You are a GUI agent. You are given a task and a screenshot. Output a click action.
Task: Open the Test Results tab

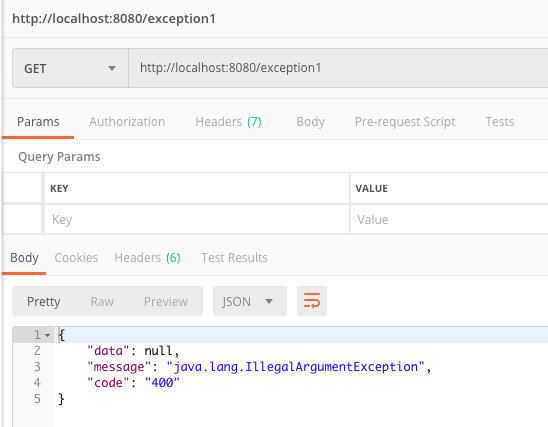[x=234, y=258]
